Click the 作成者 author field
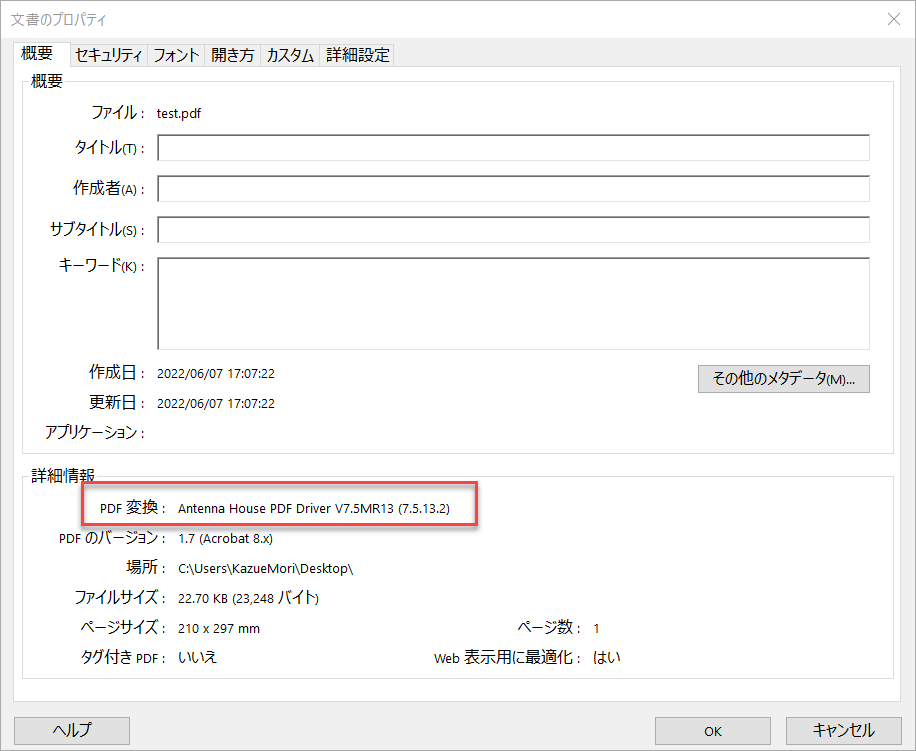Screen dimensions: 916x751 pyautogui.click(x=513, y=188)
